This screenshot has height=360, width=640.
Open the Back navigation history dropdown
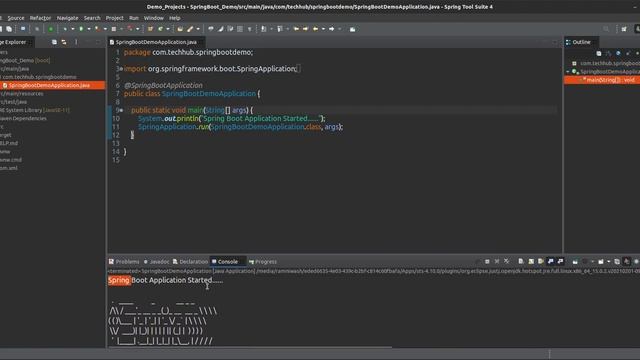[323, 29]
